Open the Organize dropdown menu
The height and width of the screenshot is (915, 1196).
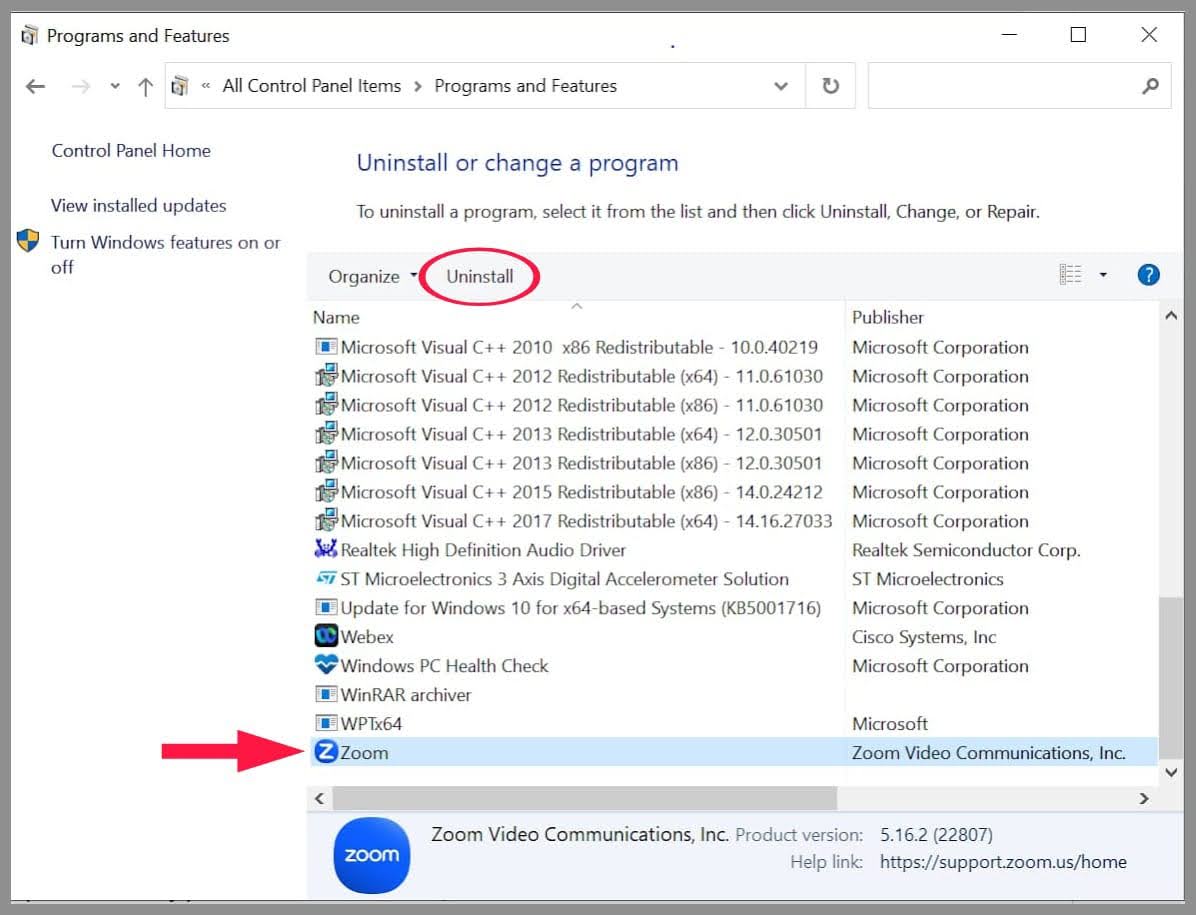(365, 276)
